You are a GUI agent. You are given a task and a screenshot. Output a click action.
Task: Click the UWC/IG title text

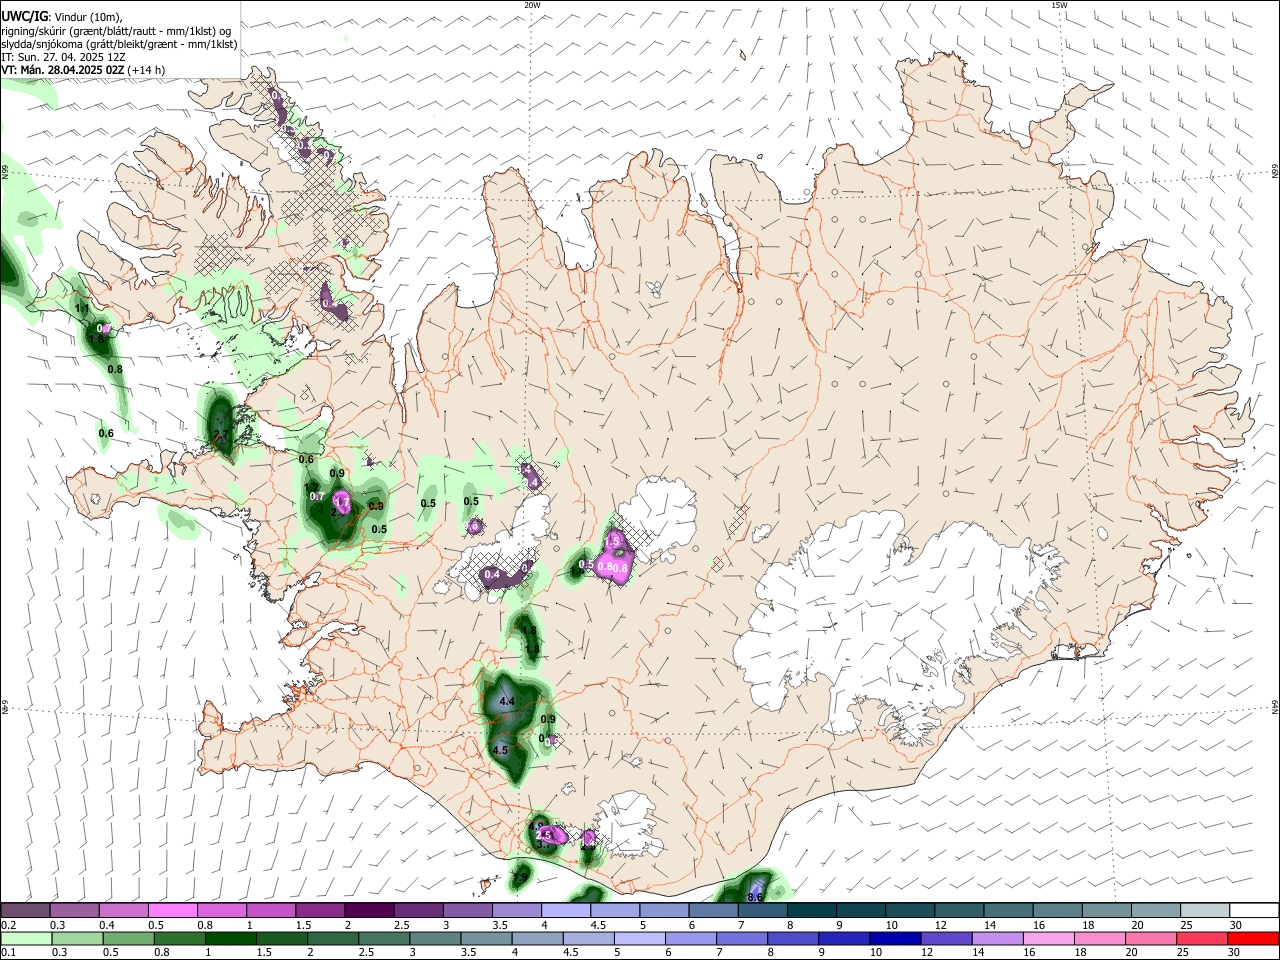23,16
